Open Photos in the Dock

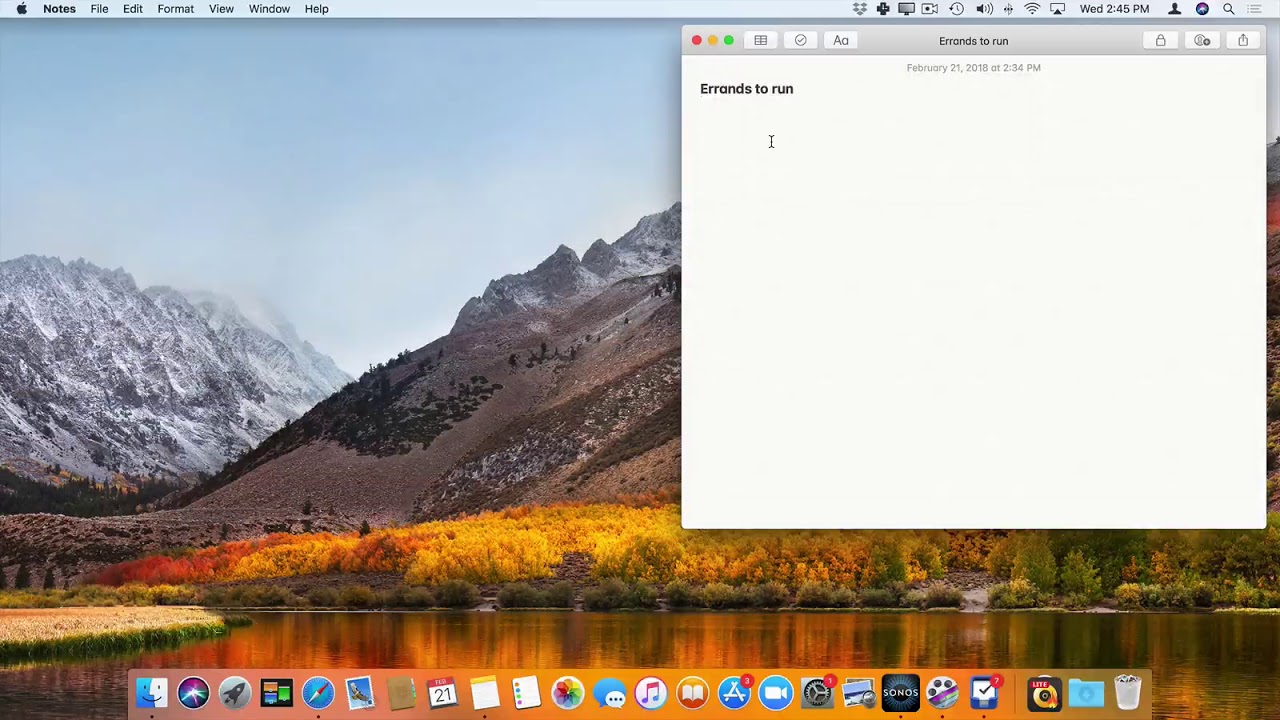coord(567,693)
